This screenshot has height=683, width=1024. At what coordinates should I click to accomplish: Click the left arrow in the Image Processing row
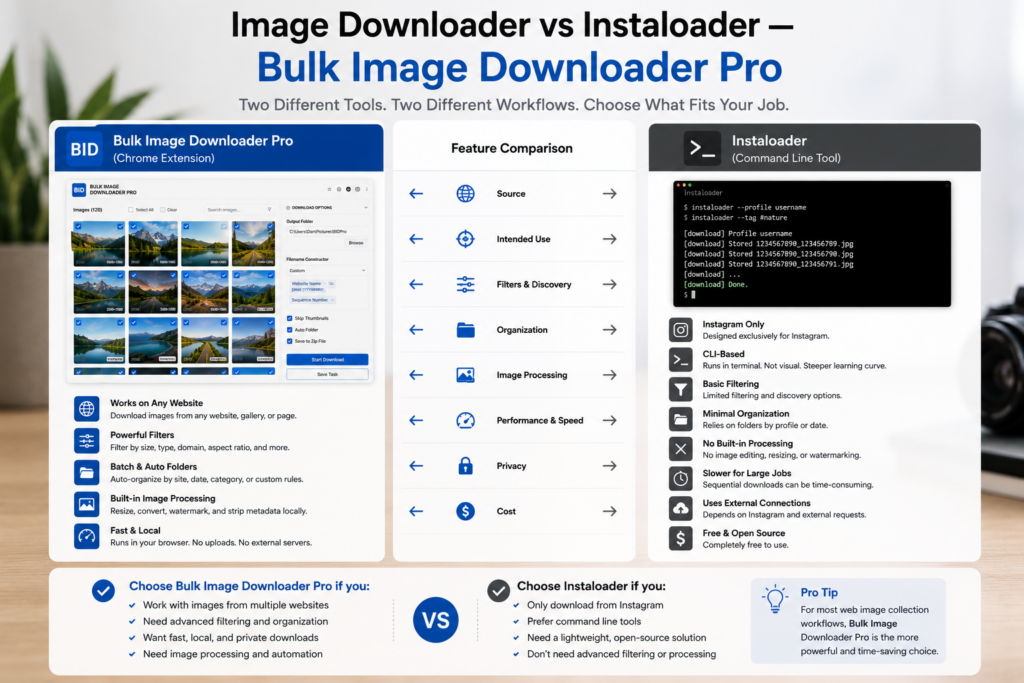click(x=416, y=375)
